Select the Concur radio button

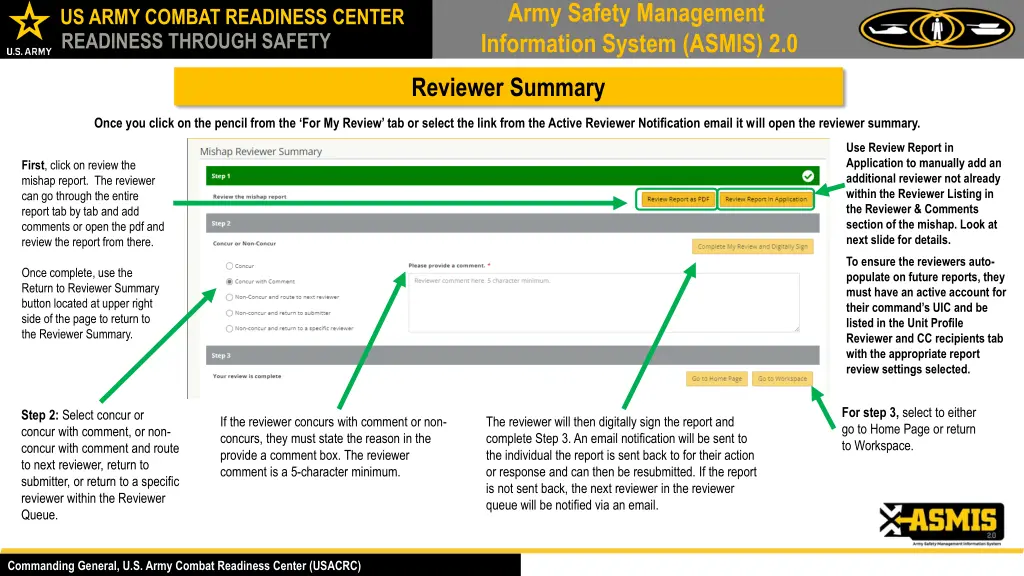228,265
